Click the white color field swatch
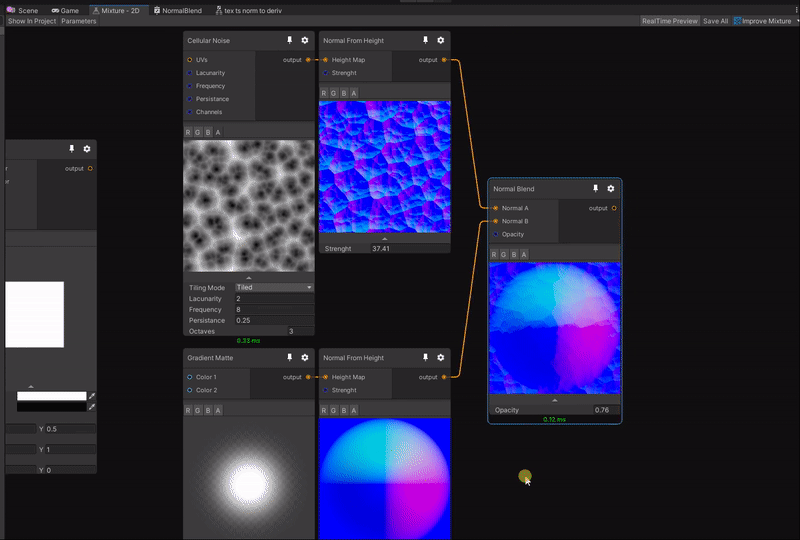The height and width of the screenshot is (540, 800). 52,396
